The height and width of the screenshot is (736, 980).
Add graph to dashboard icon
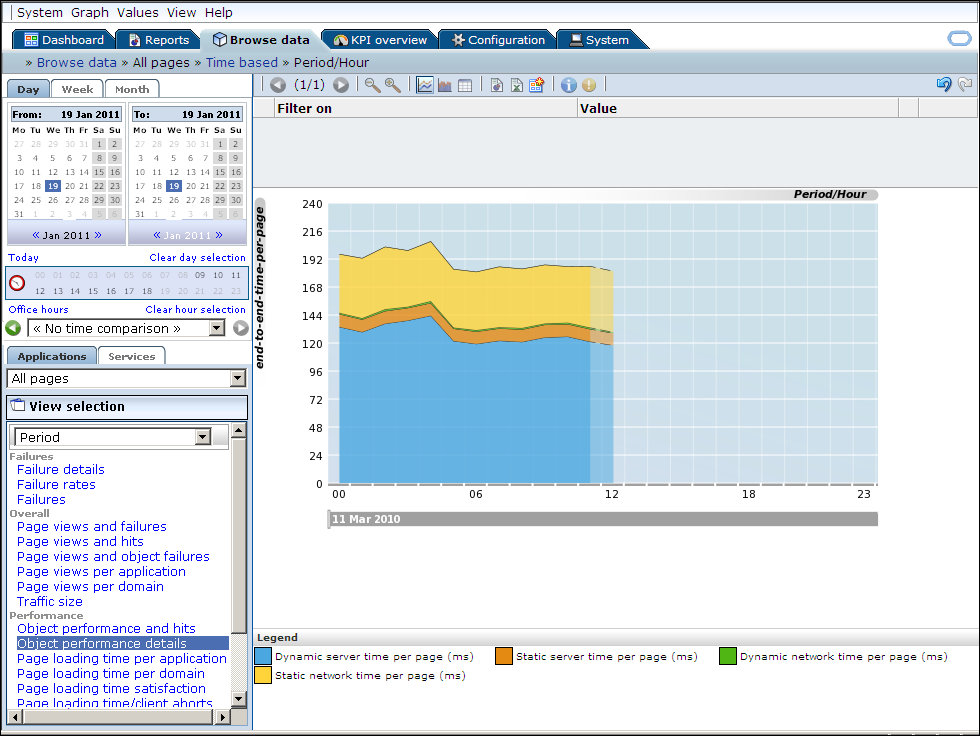click(537, 85)
